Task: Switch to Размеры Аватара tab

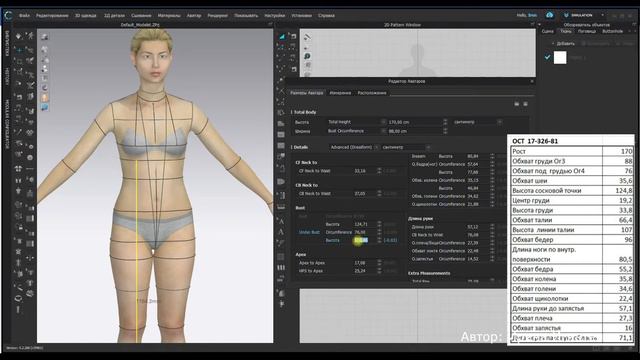Action: coord(307,93)
